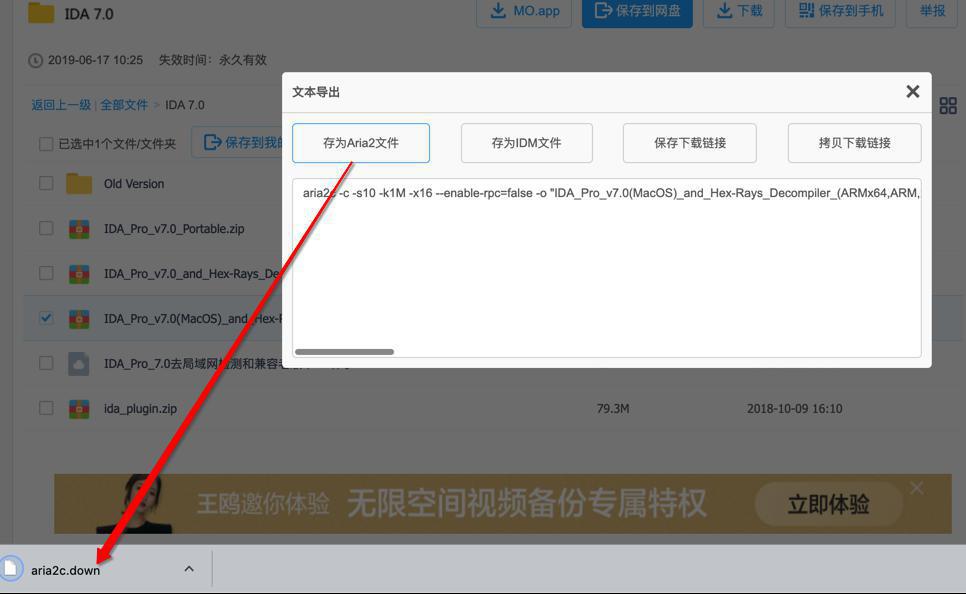The image size is (966, 594).
Task: Open the aria2c.down downloaded file
Action: (65, 570)
